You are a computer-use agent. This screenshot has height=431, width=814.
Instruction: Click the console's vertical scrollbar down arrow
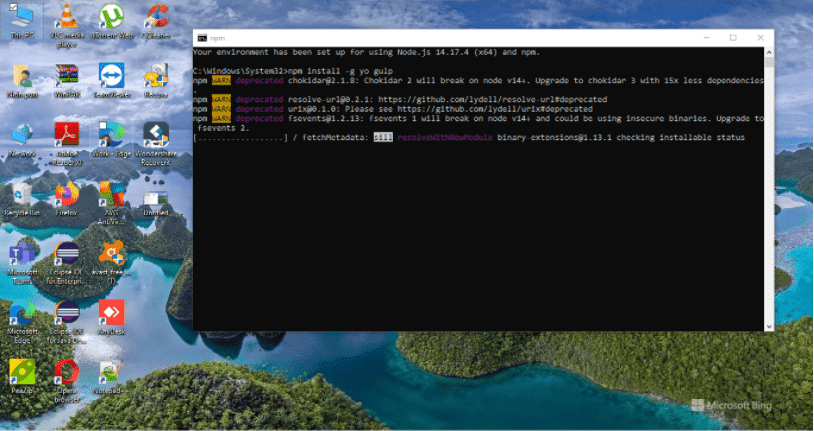coord(768,324)
